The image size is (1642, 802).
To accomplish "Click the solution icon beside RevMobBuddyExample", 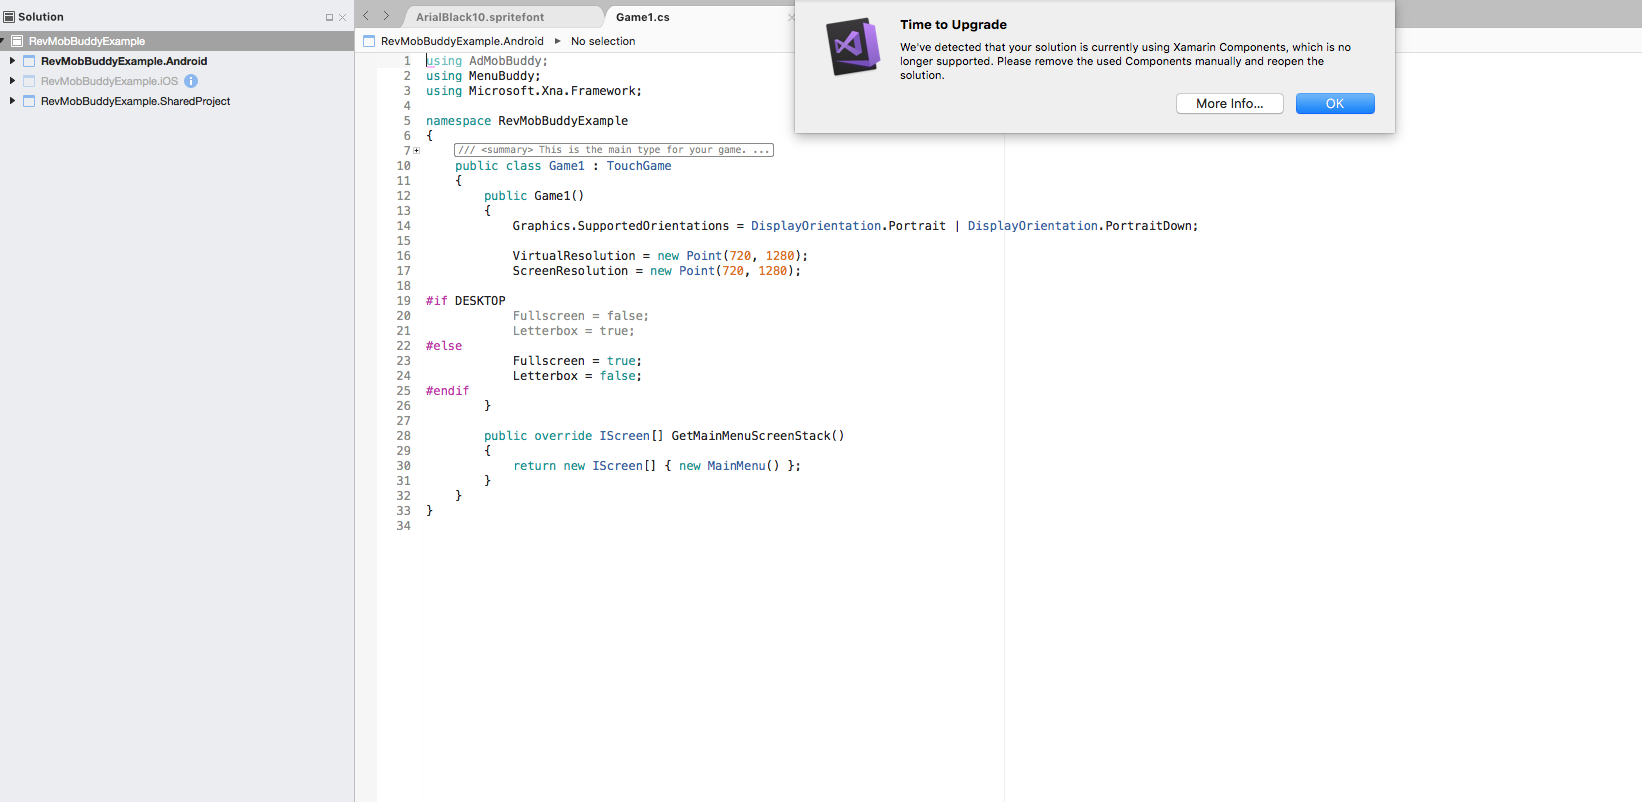I will [17, 41].
